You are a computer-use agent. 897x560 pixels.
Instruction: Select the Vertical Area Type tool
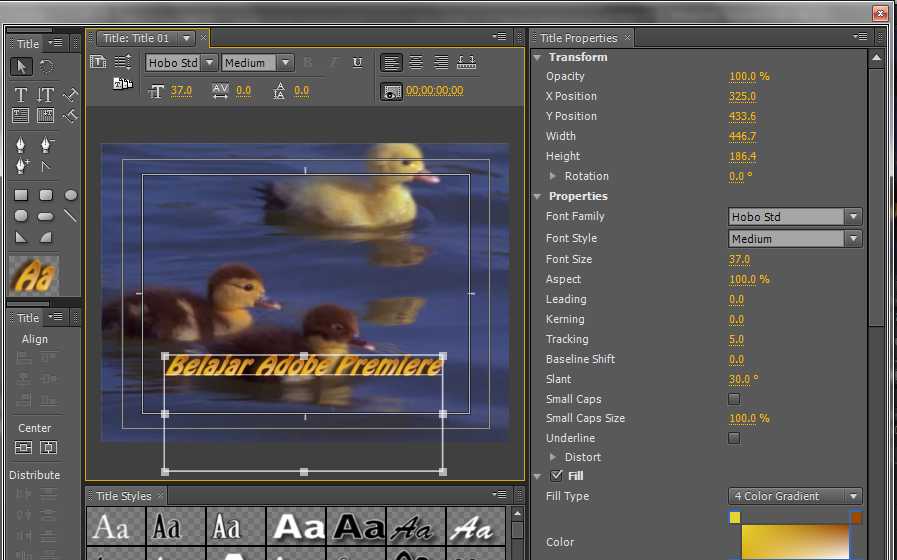pyautogui.click(x=46, y=116)
